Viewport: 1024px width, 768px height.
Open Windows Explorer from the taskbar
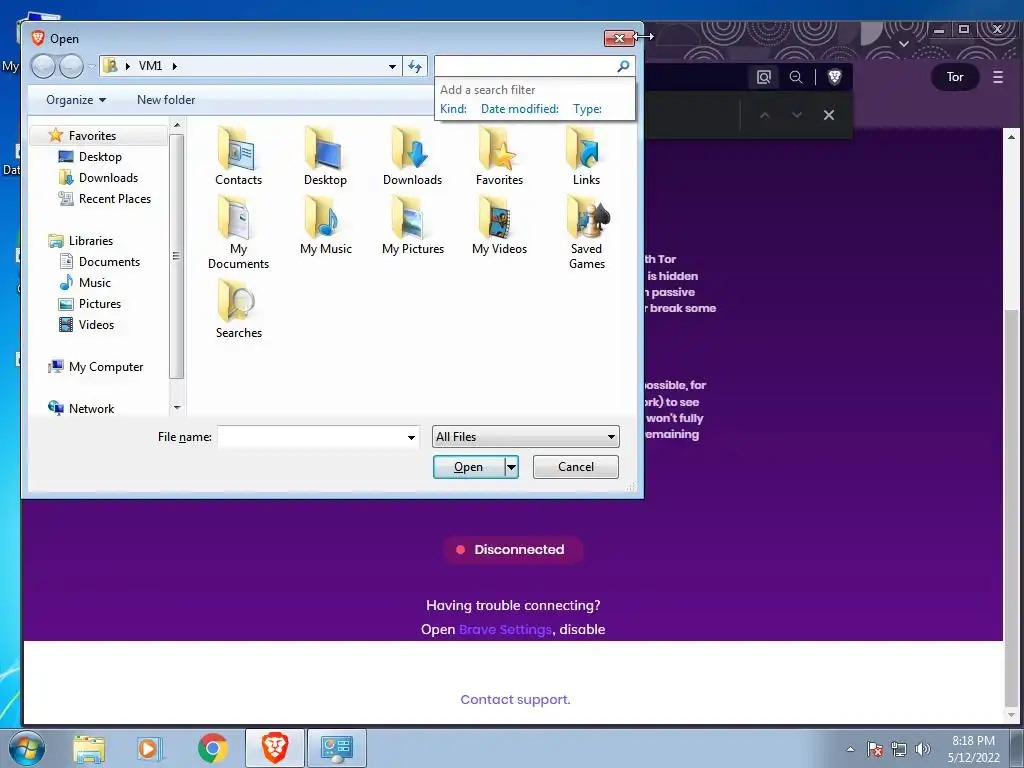click(89, 748)
